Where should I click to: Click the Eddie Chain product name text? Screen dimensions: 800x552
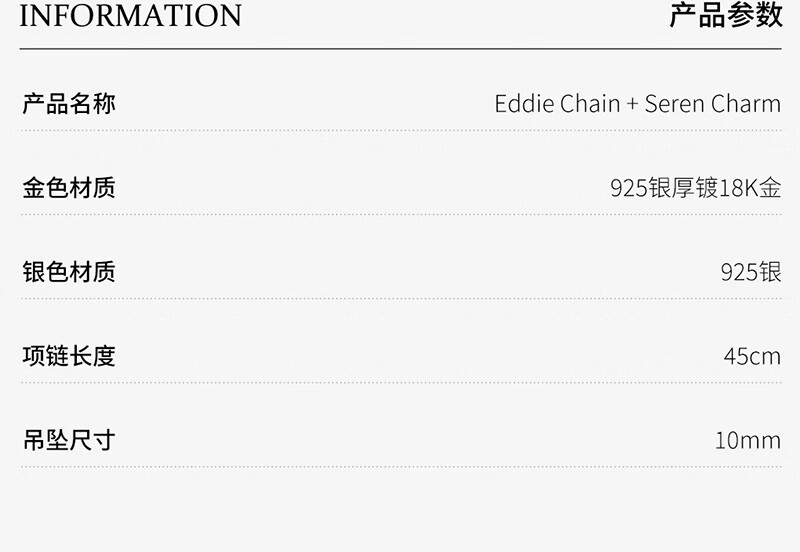click(x=557, y=104)
